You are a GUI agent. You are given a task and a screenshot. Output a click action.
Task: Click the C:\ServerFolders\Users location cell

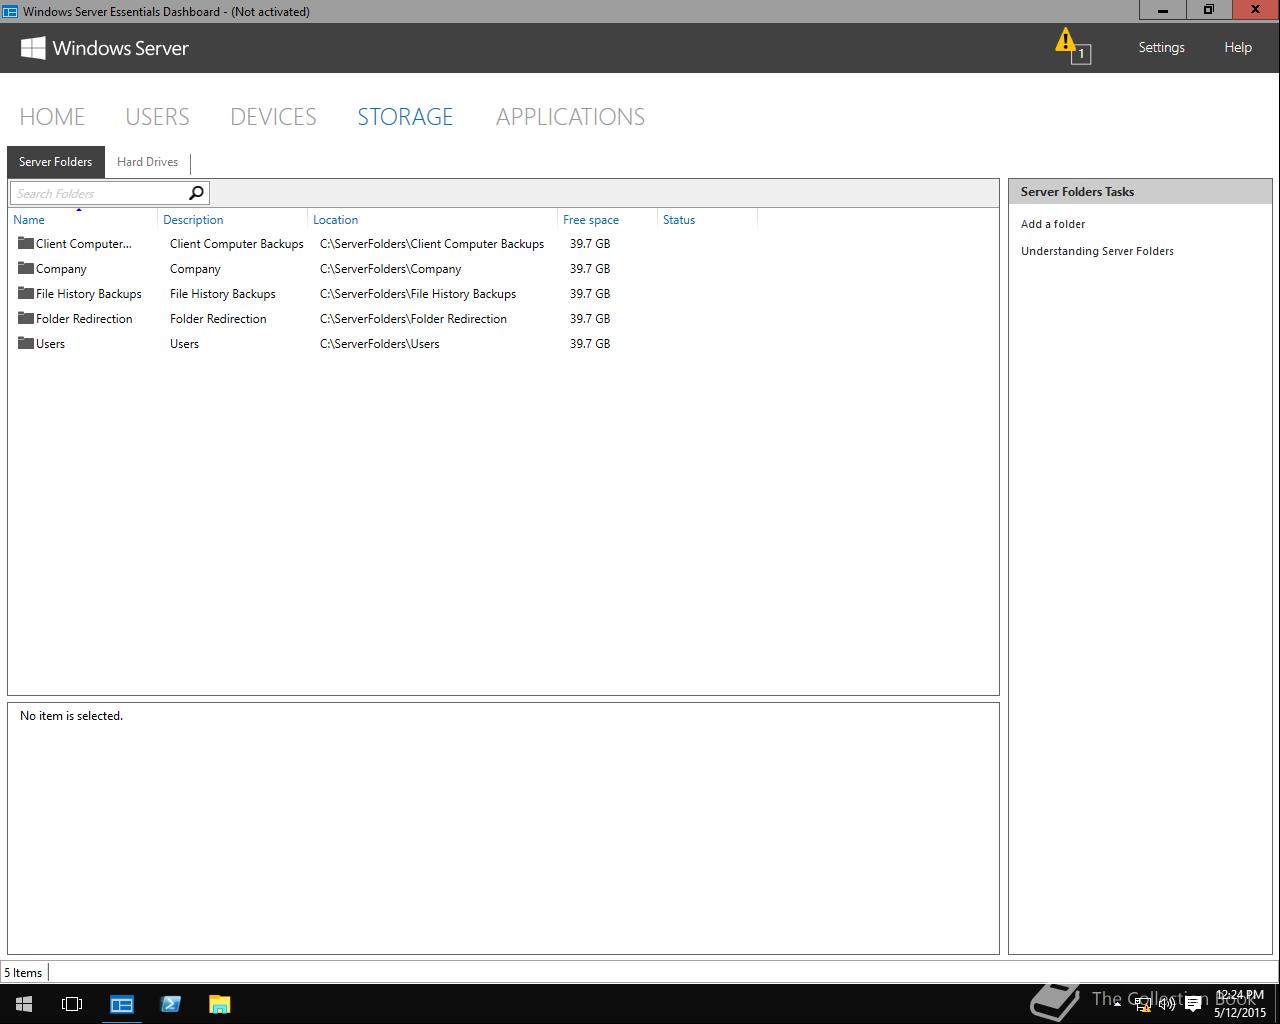pyautogui.click(x=380, y=344)
